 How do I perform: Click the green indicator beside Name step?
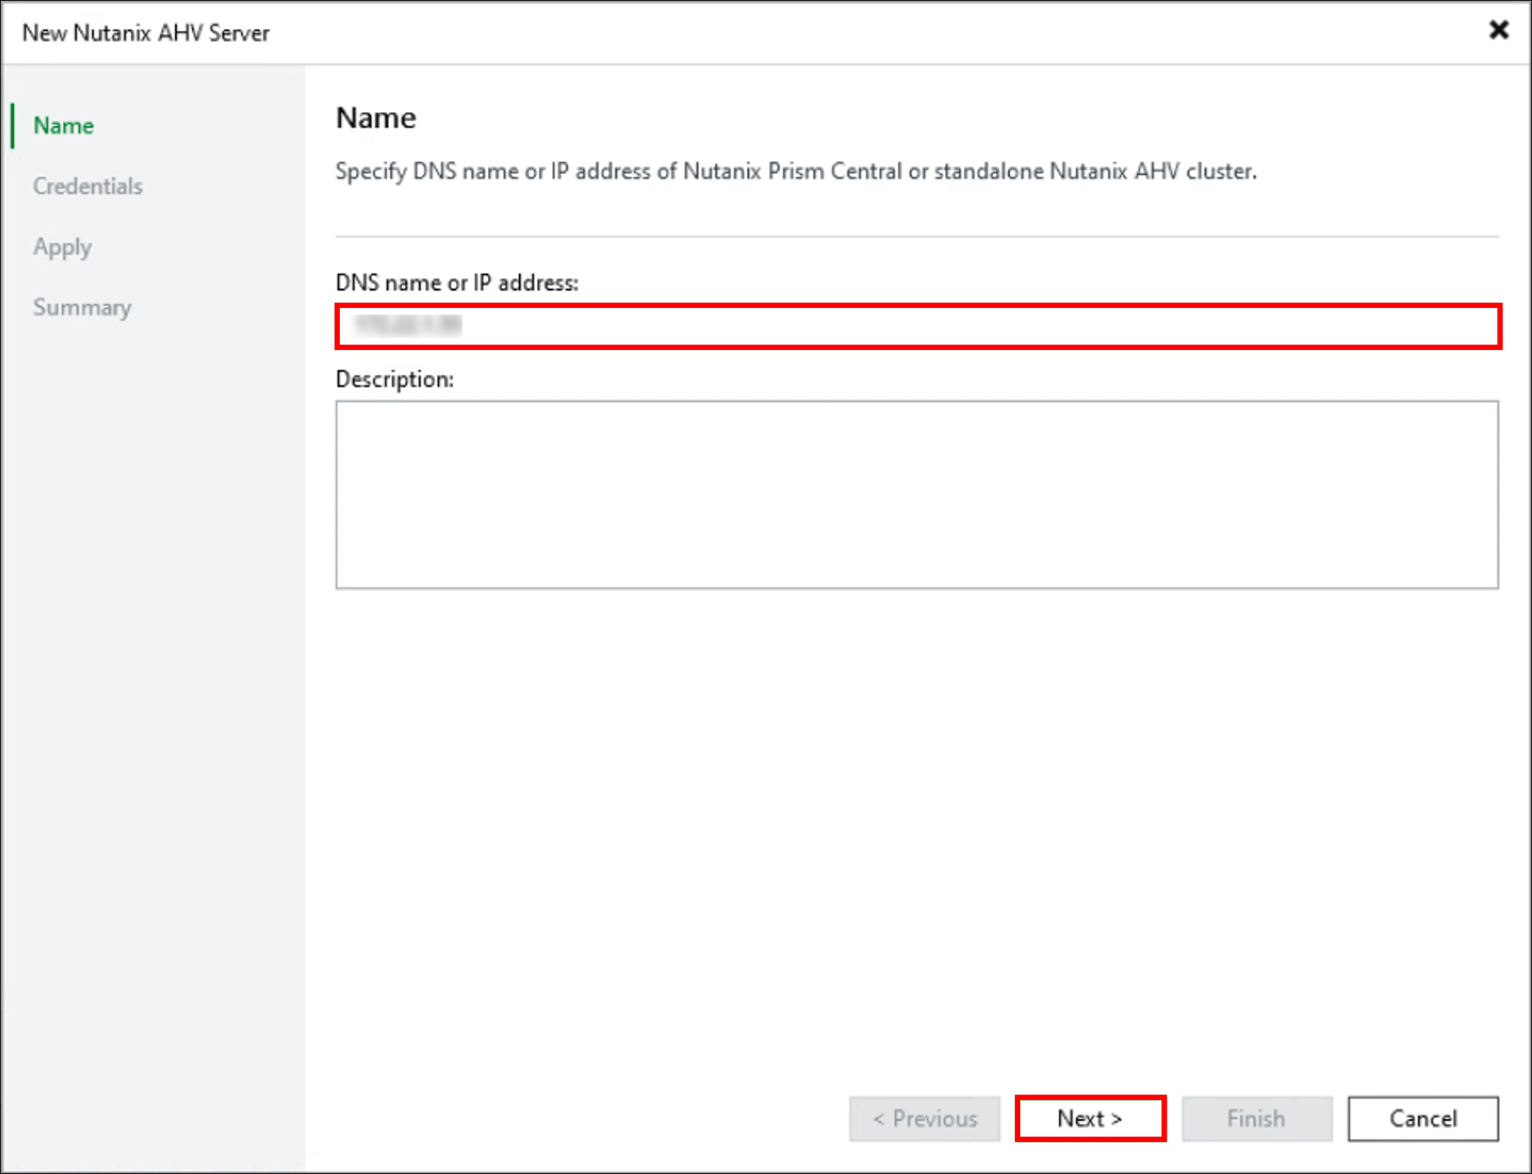12,125
